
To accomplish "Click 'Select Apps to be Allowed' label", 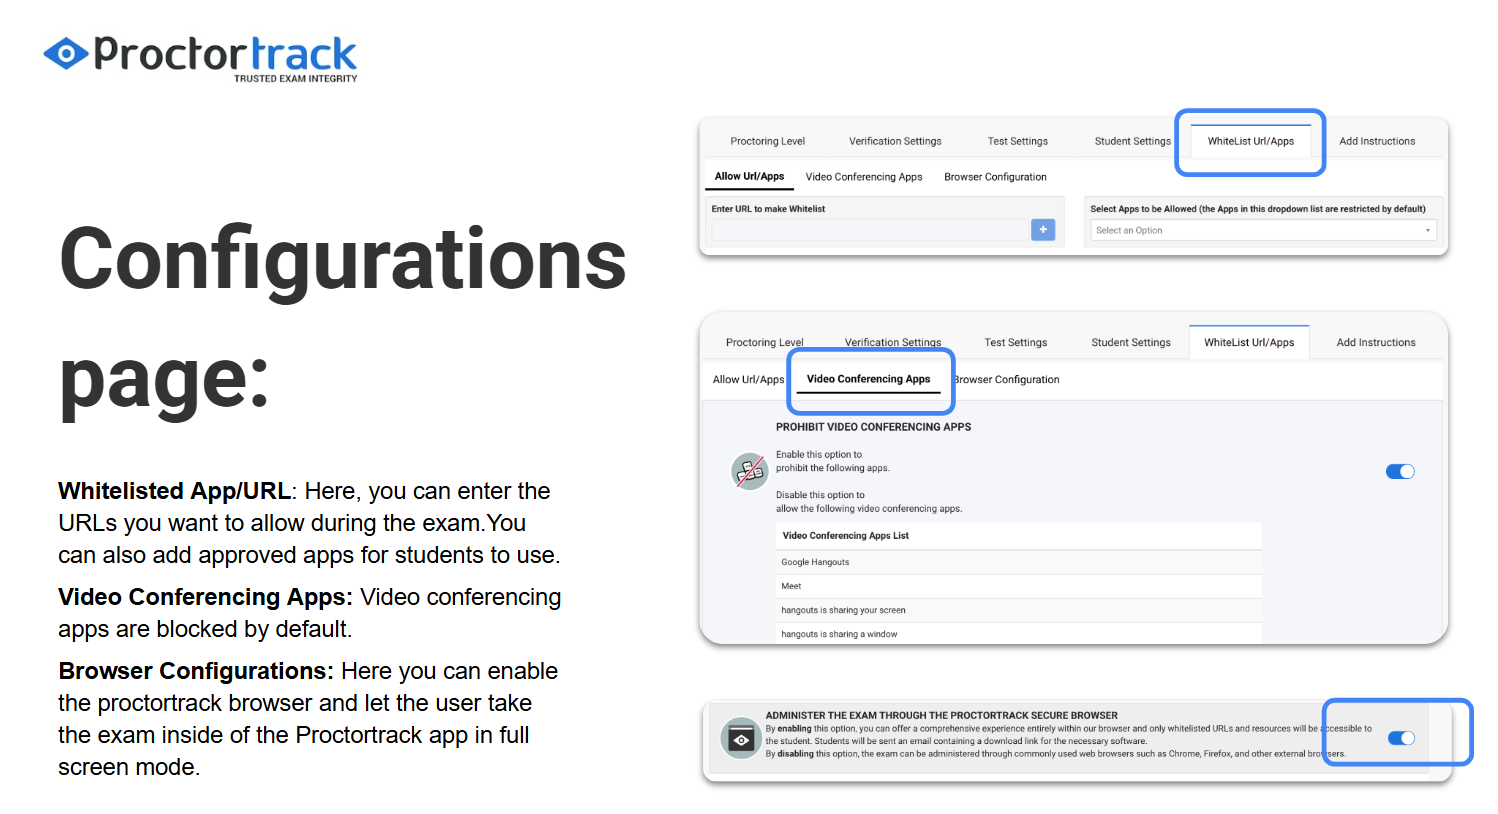I will (x=1257, y=209).
